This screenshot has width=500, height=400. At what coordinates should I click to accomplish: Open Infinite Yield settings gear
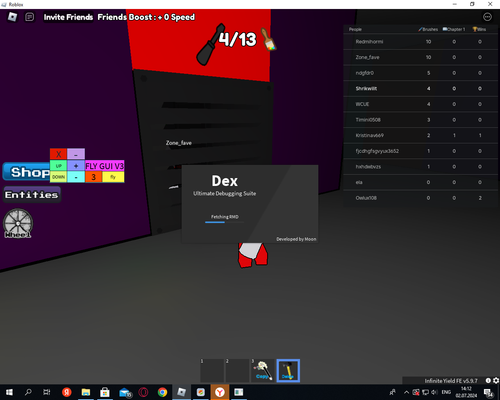coord(496,380)
